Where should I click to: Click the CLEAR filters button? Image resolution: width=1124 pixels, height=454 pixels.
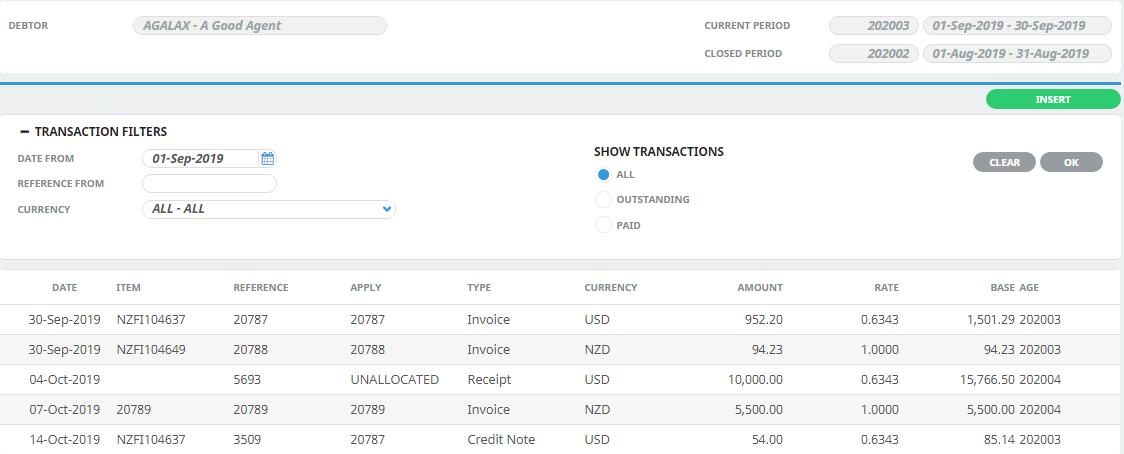tap(1004, 162)
